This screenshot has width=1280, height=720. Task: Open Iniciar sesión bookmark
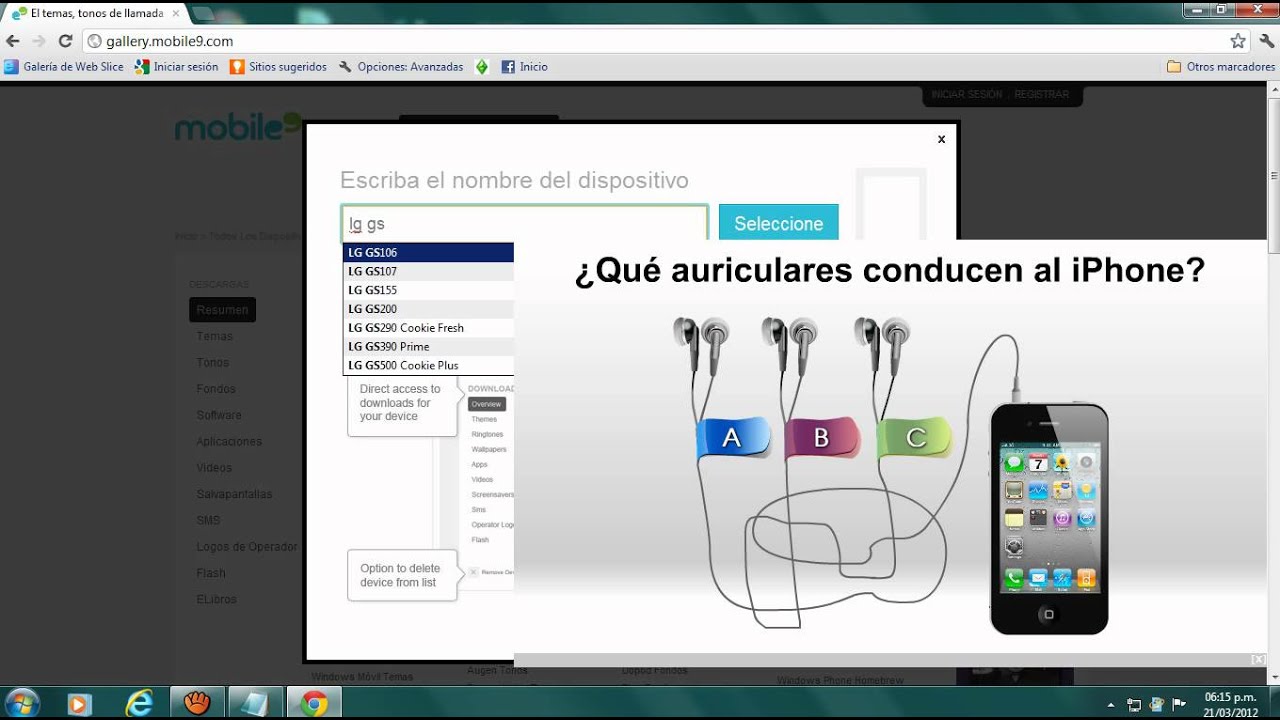click(177, 67)
